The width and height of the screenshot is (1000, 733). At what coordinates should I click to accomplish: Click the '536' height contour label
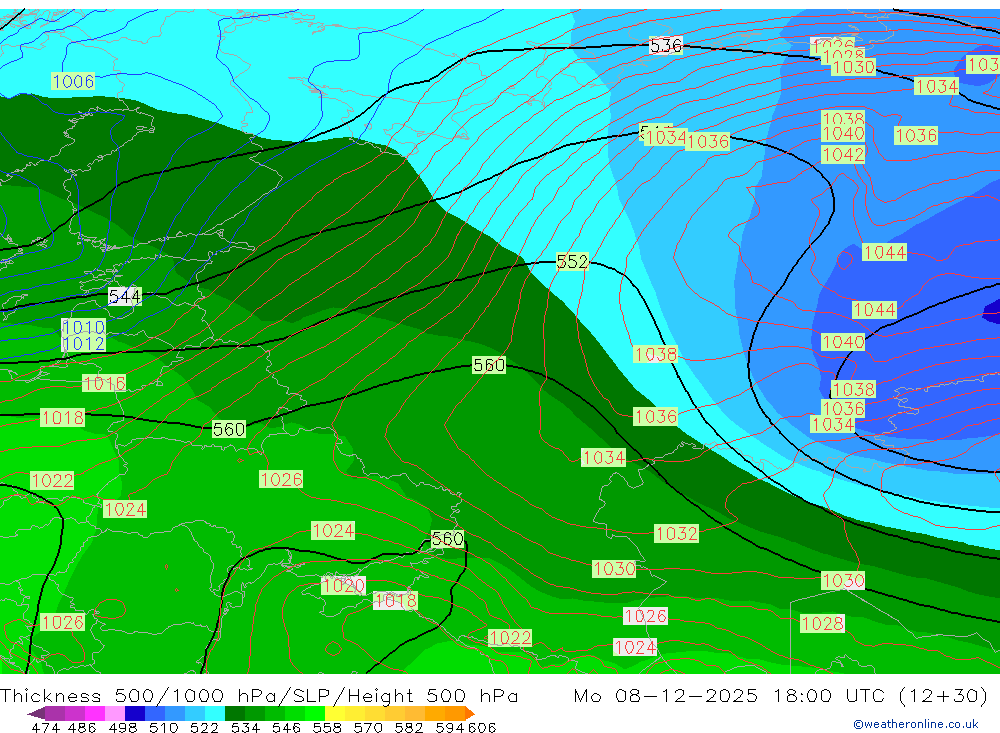pyautogui.click(x=666, y=46)
